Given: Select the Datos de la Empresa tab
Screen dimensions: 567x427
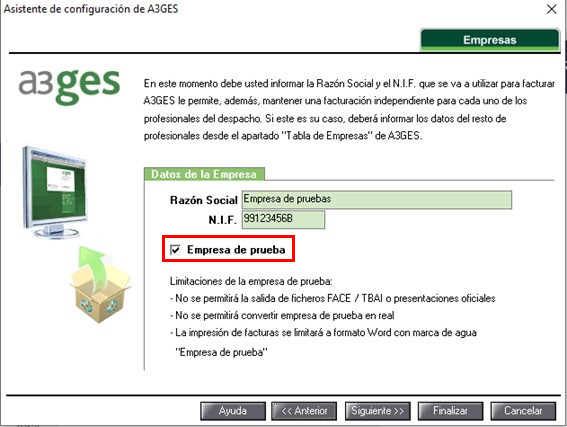Looking at the screenshot, I should [204, 174].
